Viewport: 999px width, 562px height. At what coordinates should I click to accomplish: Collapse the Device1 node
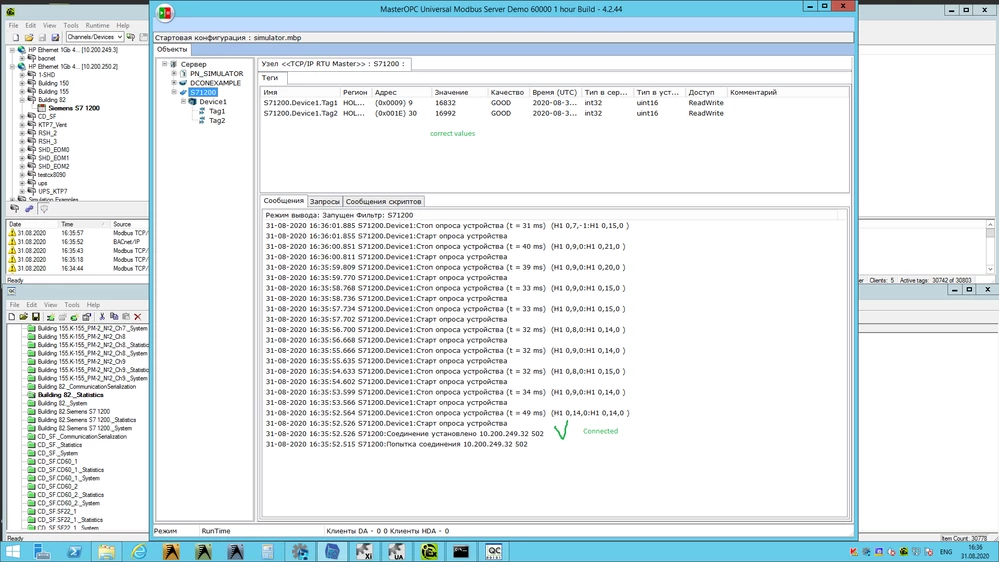(183, 101)
